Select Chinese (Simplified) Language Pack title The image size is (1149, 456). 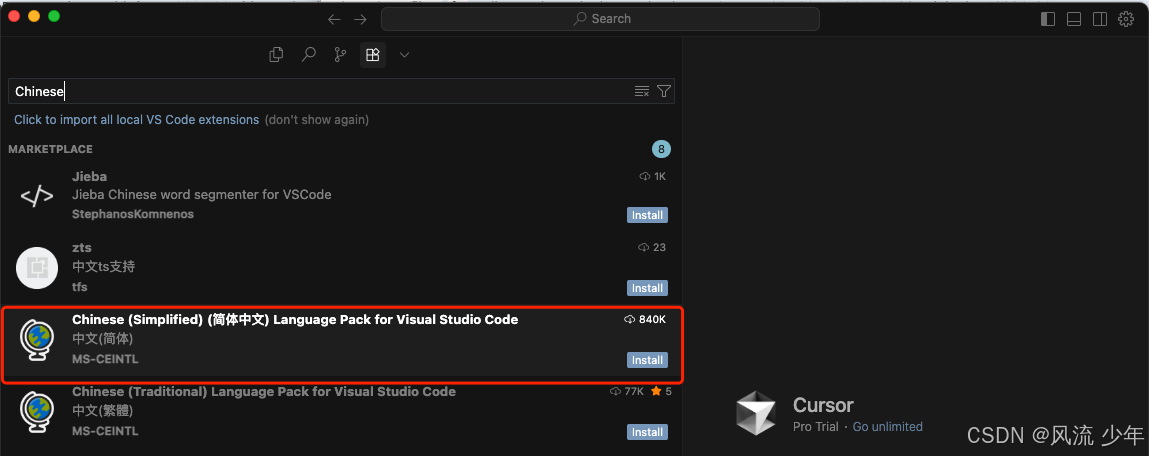coord(295,320)
